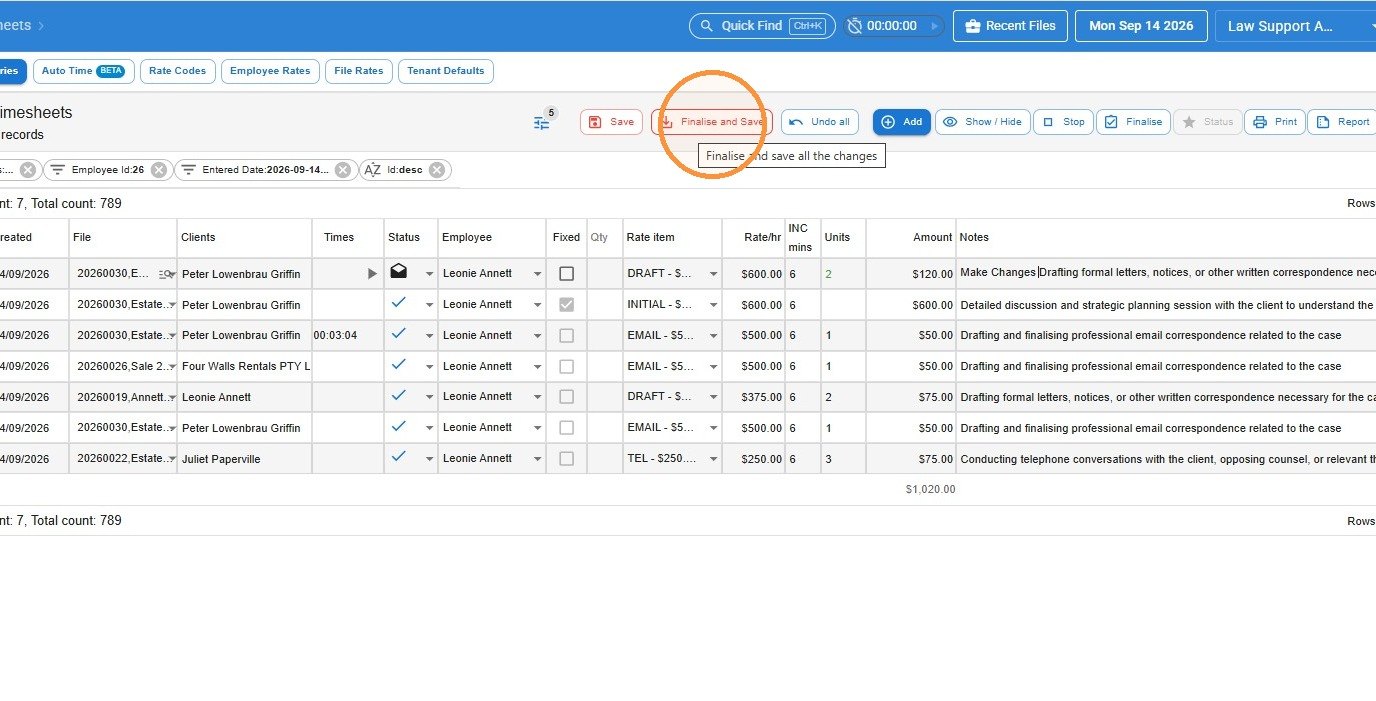Remove the Id:desc sort chip

click(x=437, y=170)
